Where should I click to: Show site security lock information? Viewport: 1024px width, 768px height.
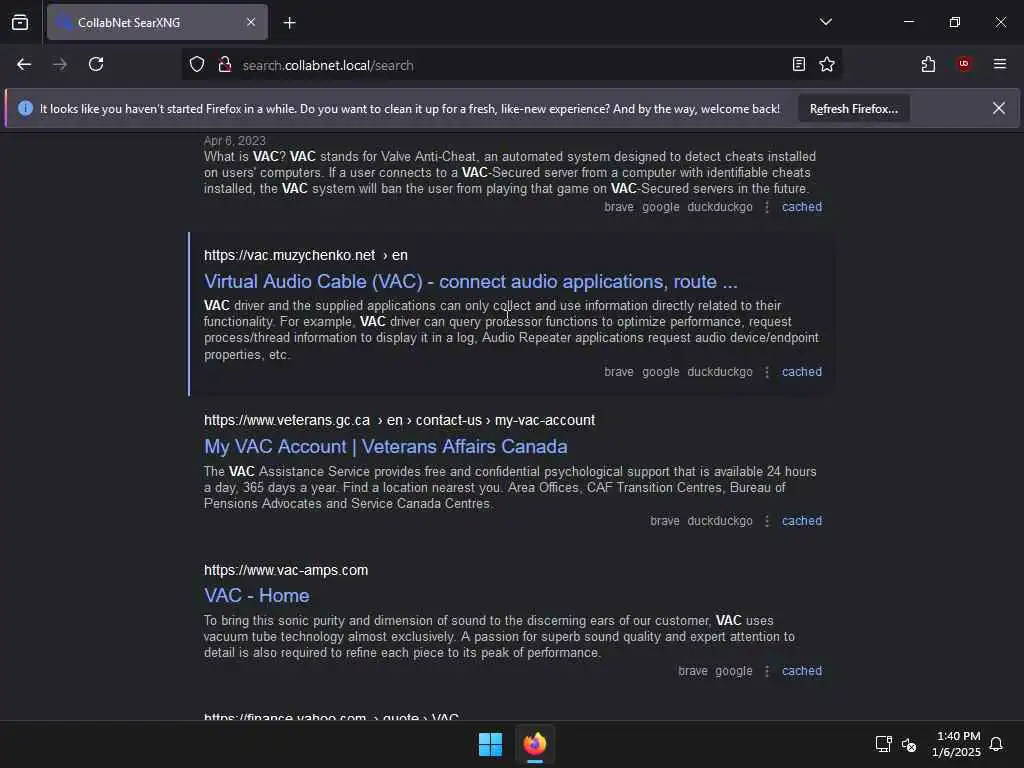pyautogui.click(x=225, y=65)
